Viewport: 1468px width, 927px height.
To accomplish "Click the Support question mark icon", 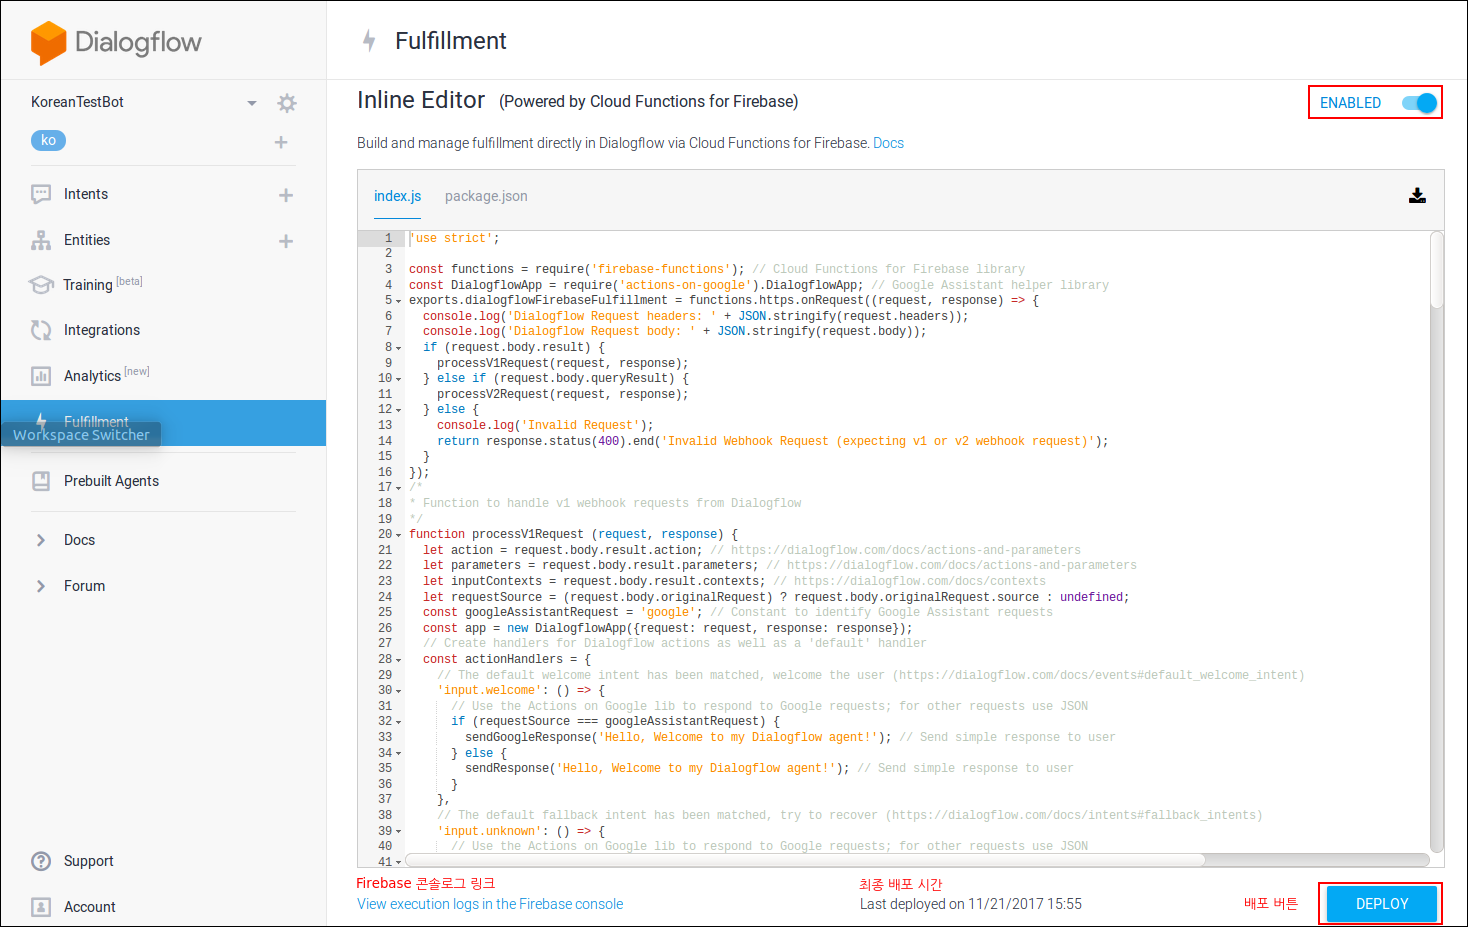I will (41, 861).
